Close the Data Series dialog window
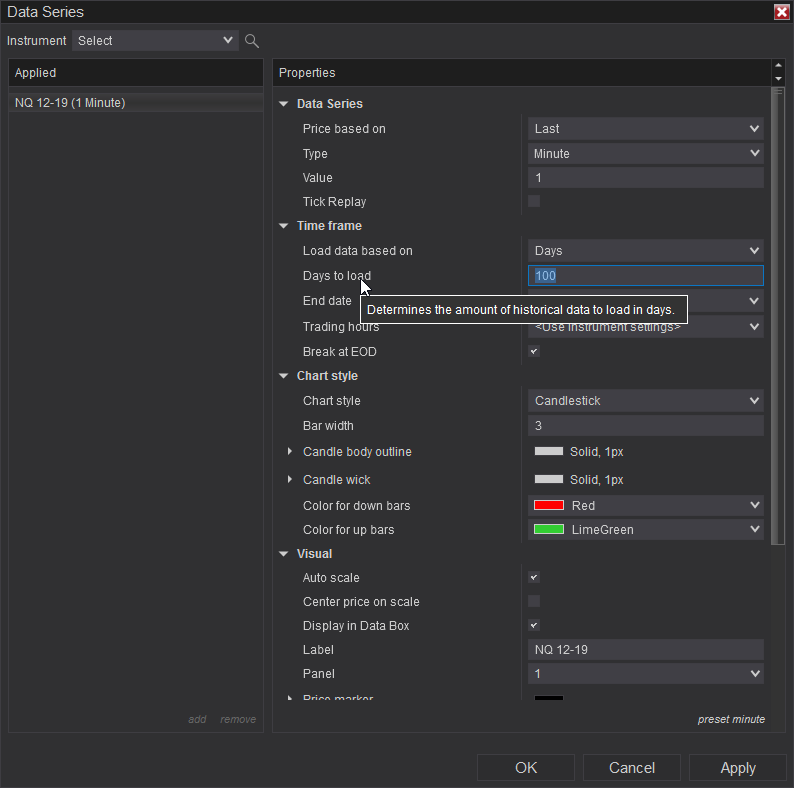The width and height of the screenshot is (794, 788). coord(781,12)
